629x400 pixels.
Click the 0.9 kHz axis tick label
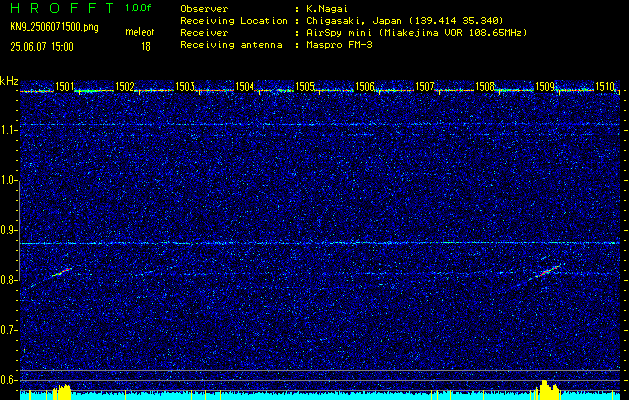(x=9, y=230)
